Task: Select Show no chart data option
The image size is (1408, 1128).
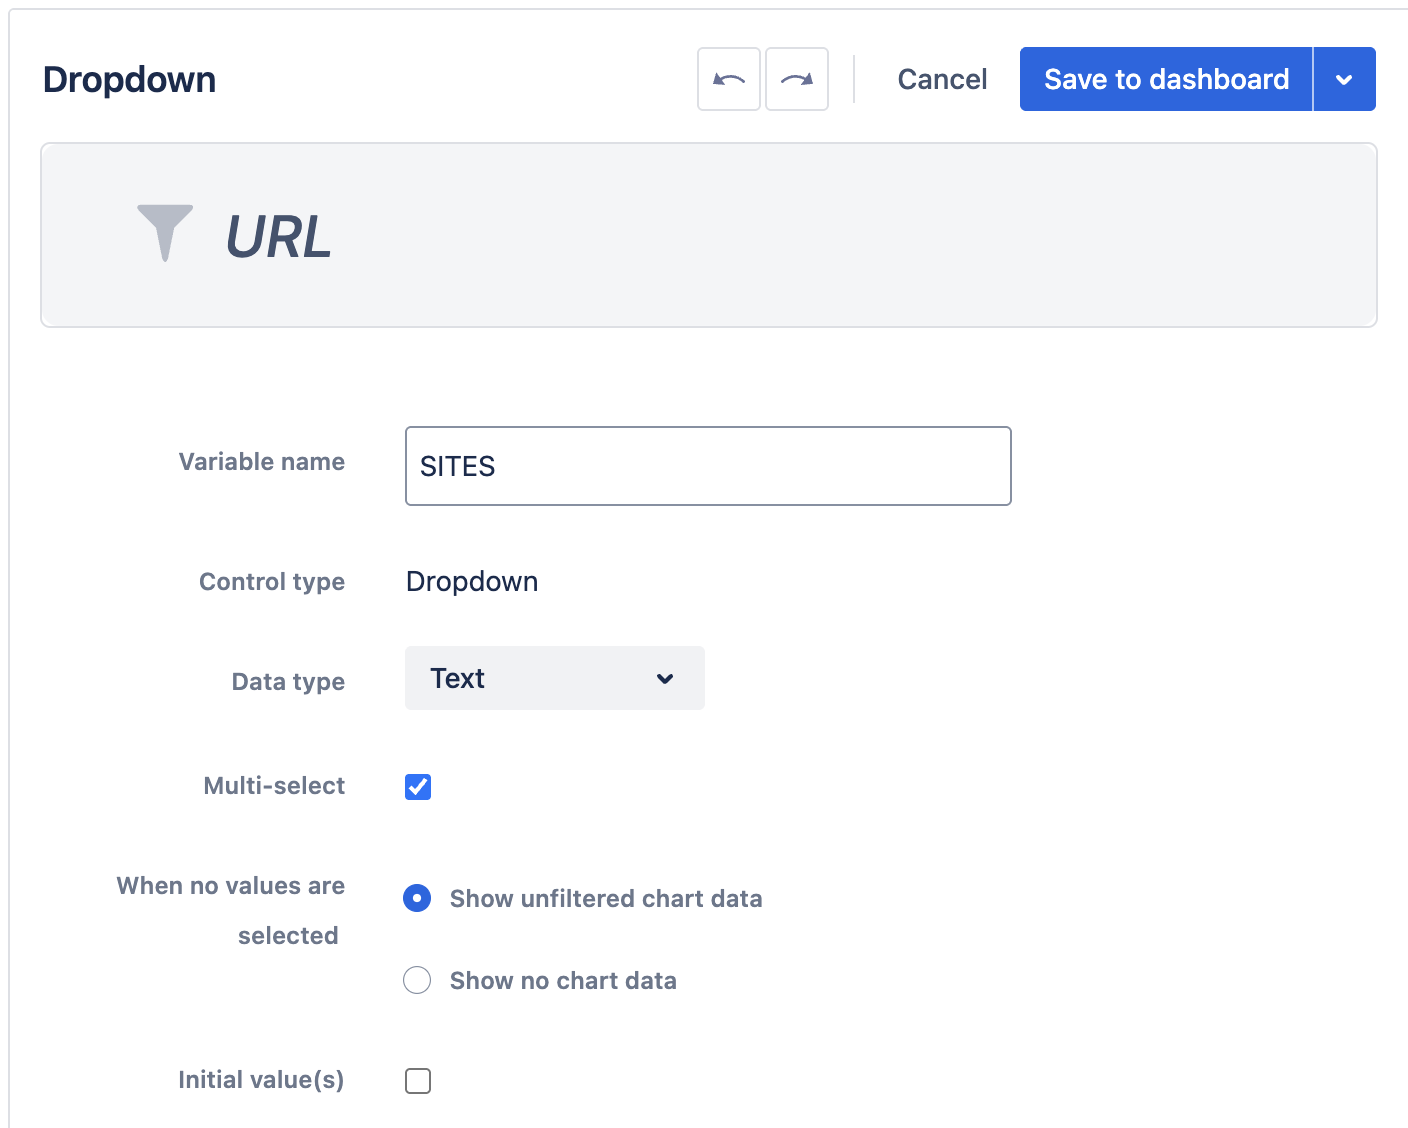Action: [x=417, y=980]
